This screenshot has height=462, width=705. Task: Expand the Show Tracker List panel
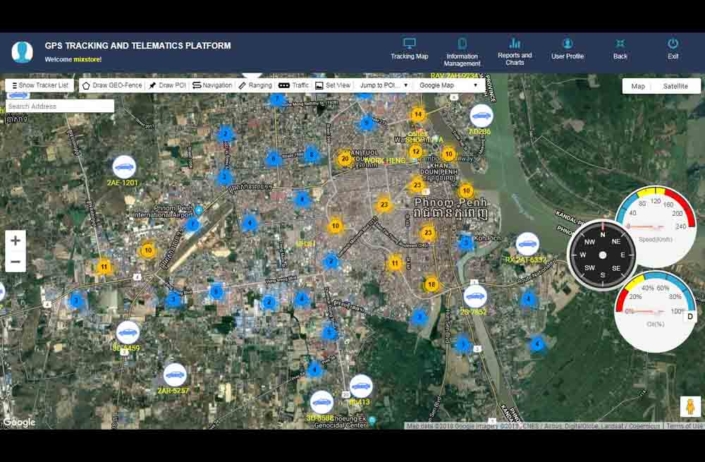pos(40,86)
